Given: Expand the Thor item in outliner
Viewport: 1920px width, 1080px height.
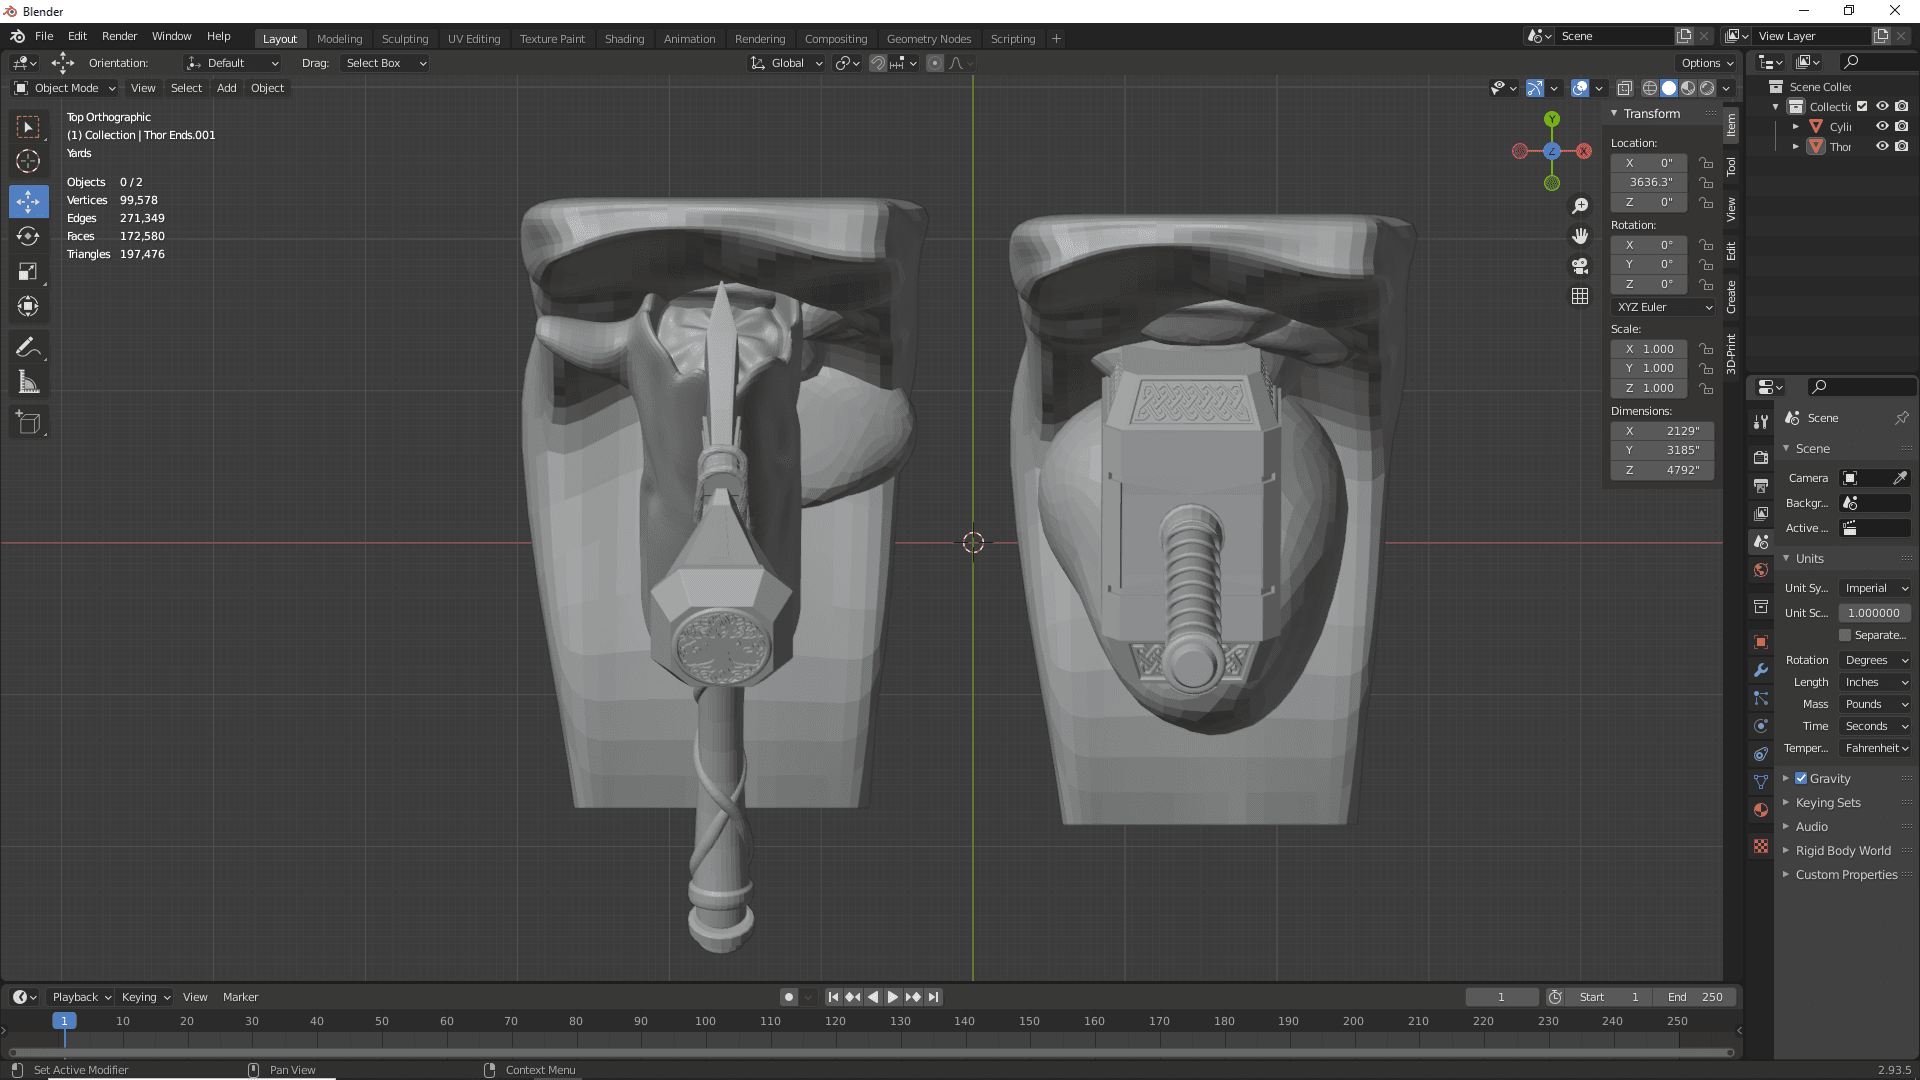Looking at the screenshot, I should click(1796, 146).
